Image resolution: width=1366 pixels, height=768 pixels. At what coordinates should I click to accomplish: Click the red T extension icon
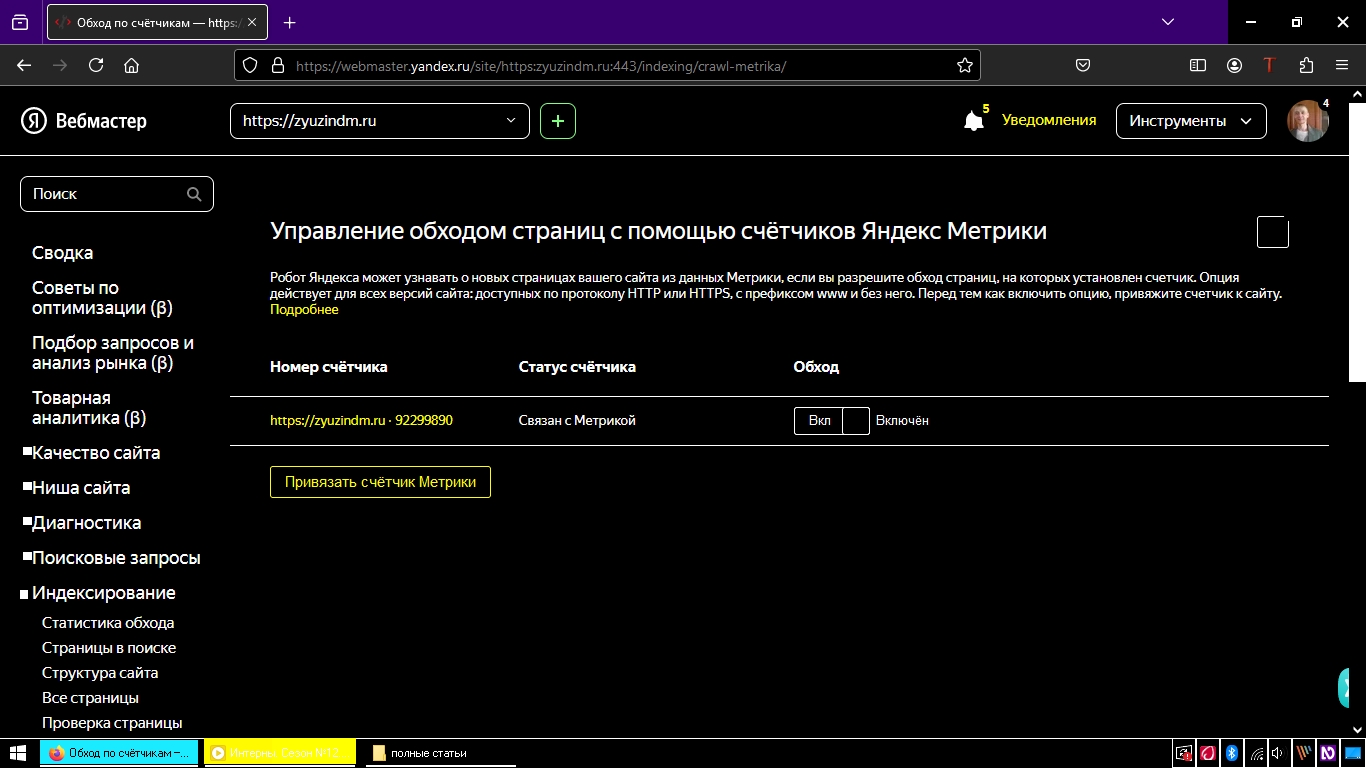coord(1270,65)
